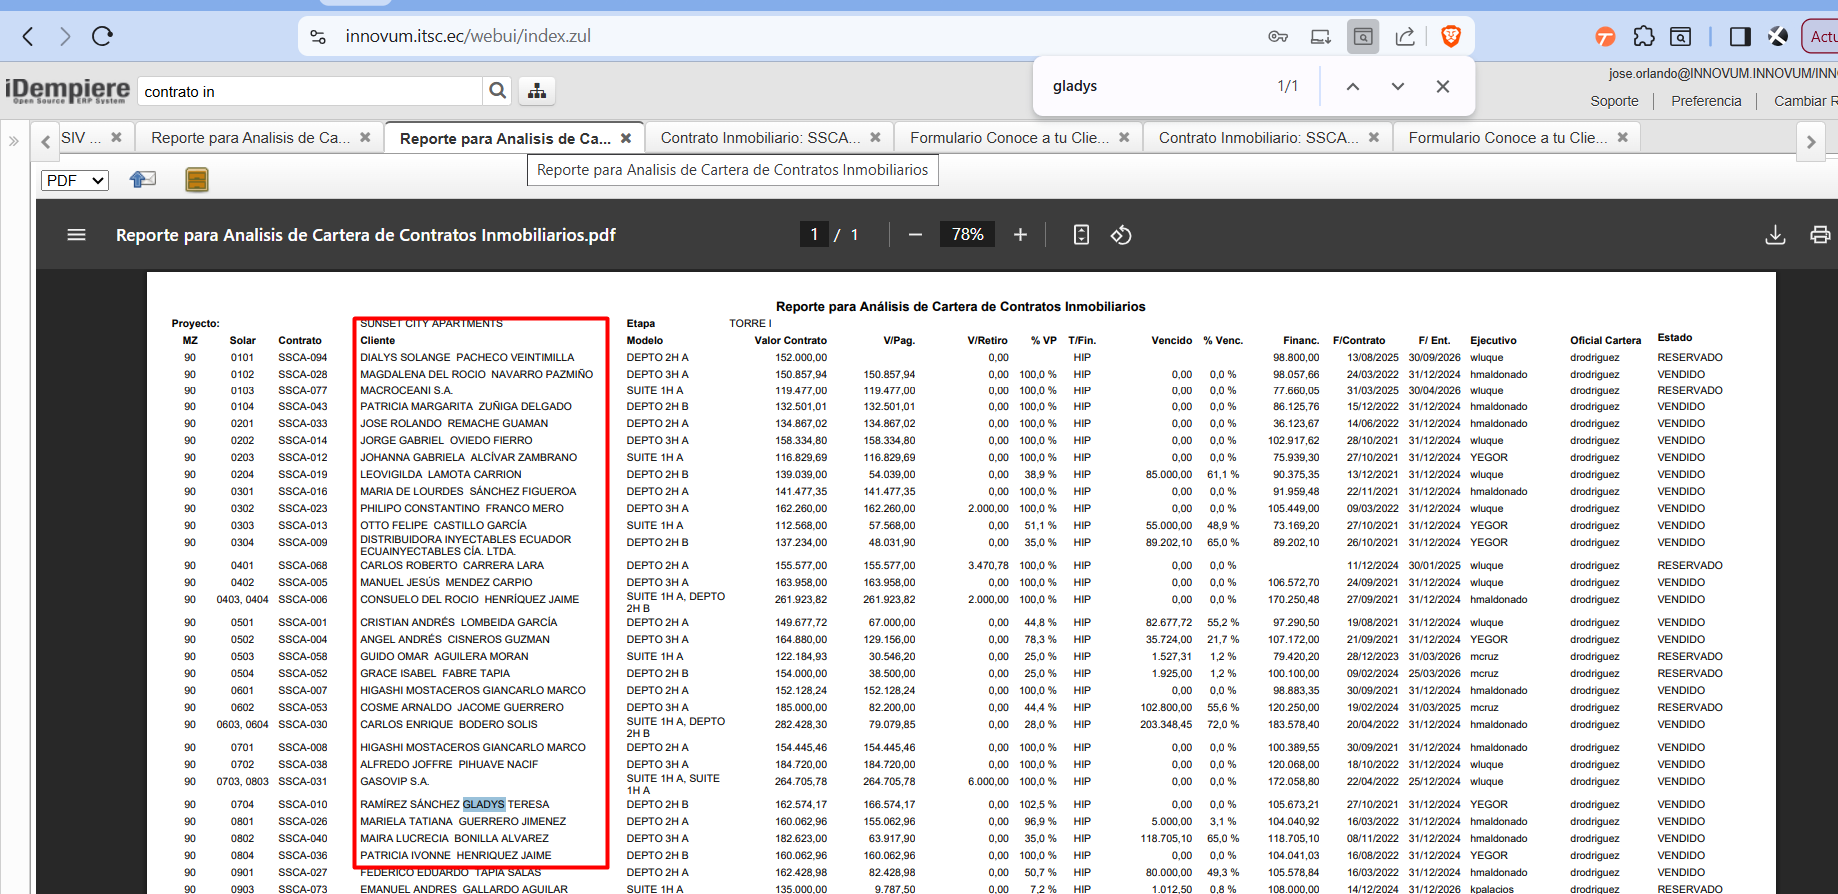1838x894 pixels.
Task: Click the PDF page number field
Action: click(x=814, y=235)
